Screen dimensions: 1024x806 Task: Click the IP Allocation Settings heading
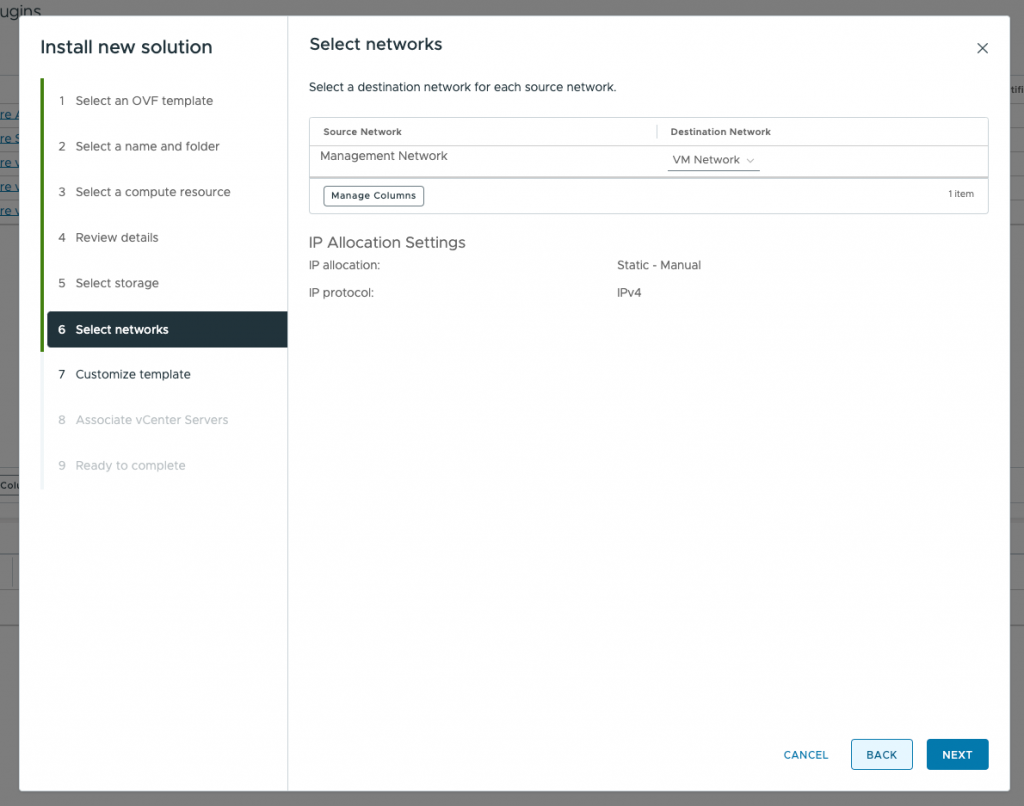pyautogui.click(x=387, y=242)
